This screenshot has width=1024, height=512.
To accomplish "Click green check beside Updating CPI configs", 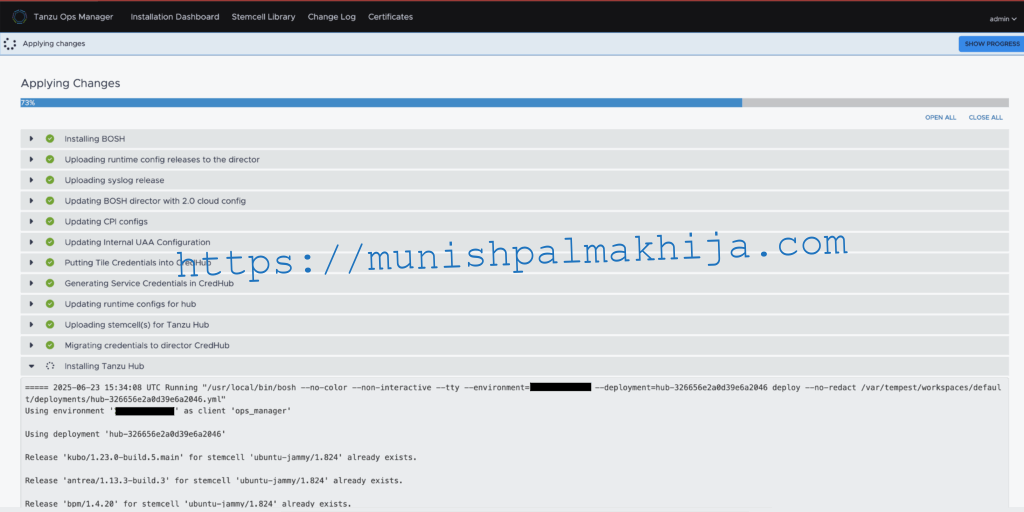I will tap(50, 221).
